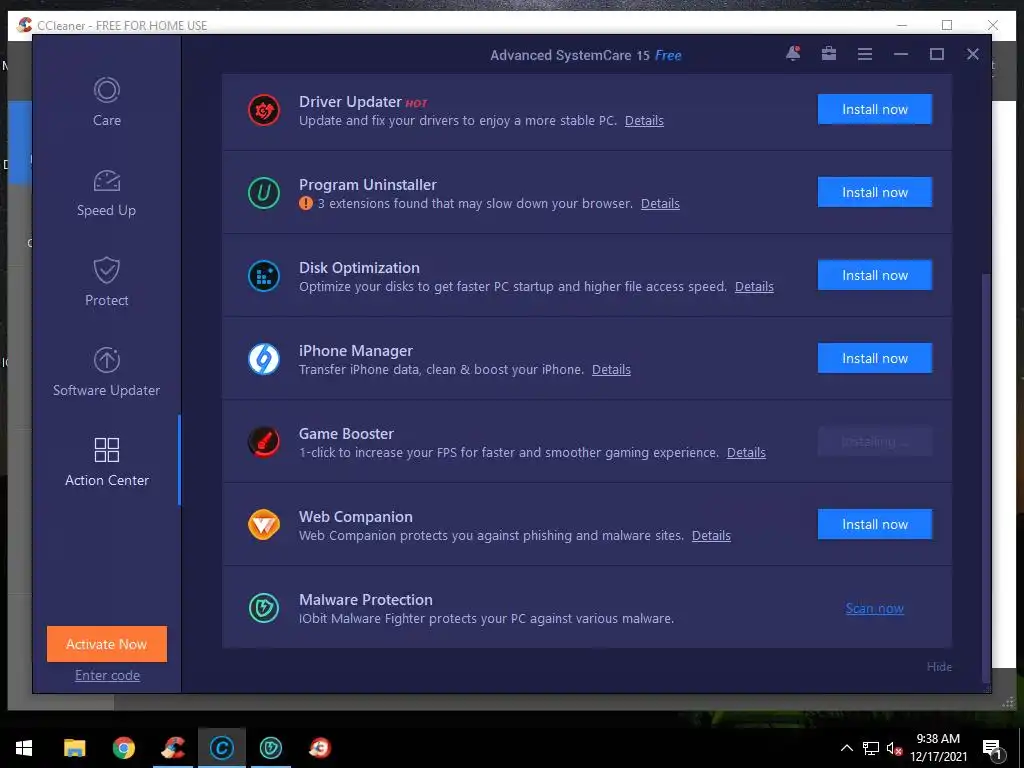The image size is (1024, 768).
Task: Install Driver Updater now
Action: [x=874, y=109]
